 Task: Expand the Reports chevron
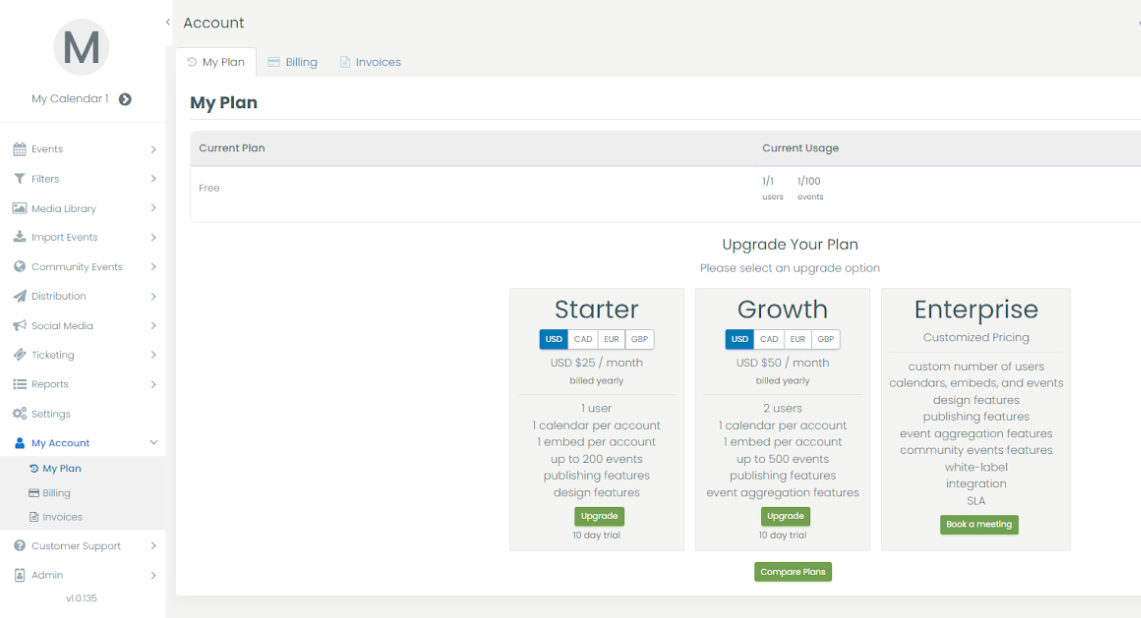pyautogui.click(x=154, y=384)
